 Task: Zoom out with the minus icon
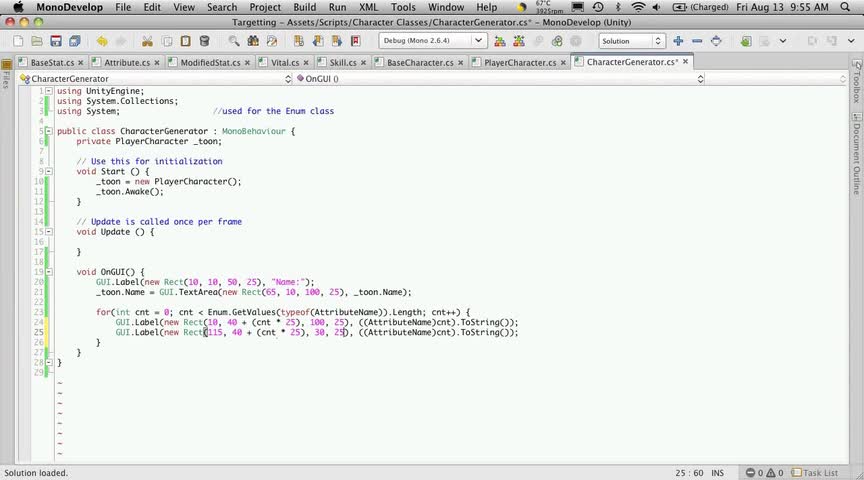pos(697,41)
